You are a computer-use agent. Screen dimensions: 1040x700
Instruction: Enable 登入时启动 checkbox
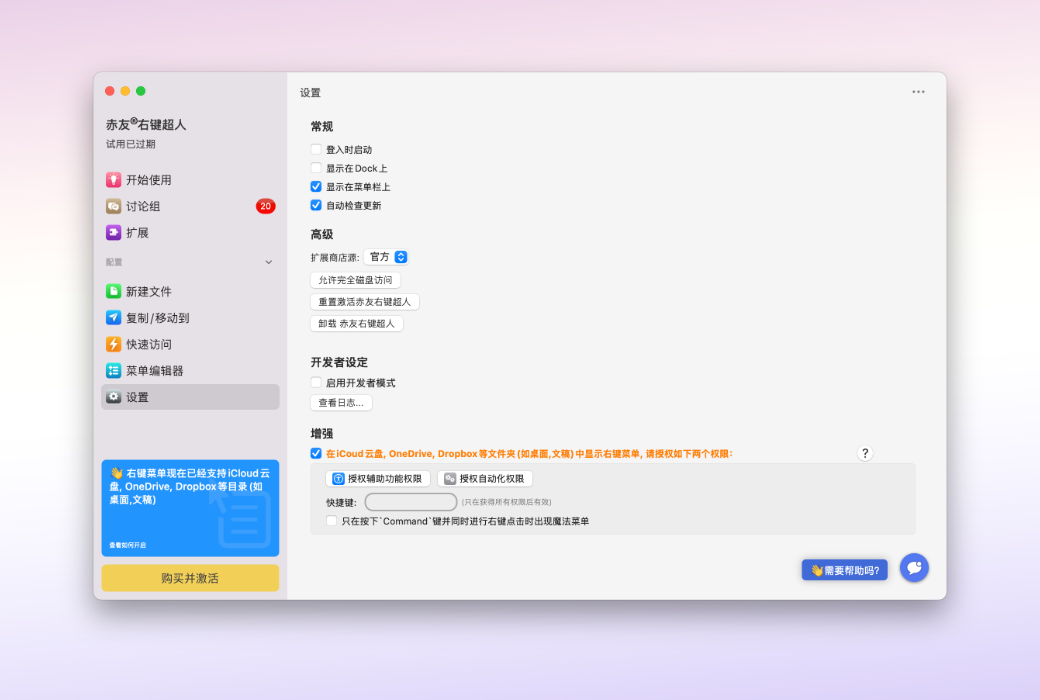coord(316,149)
